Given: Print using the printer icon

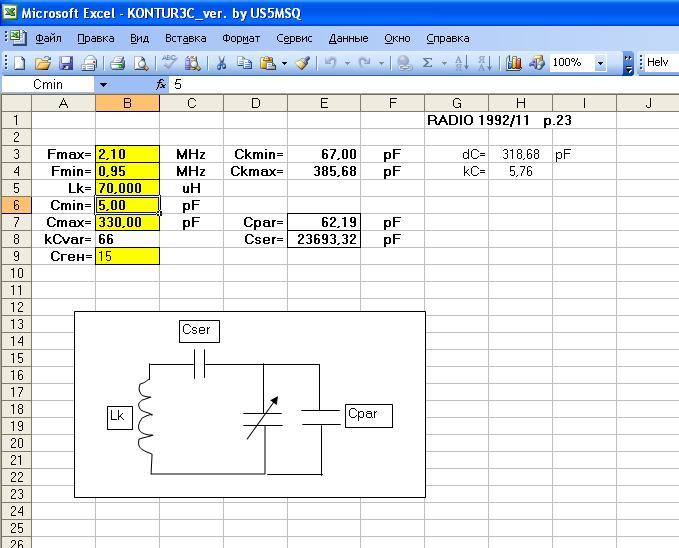Looking at the screenshot, I should point(117,63).
